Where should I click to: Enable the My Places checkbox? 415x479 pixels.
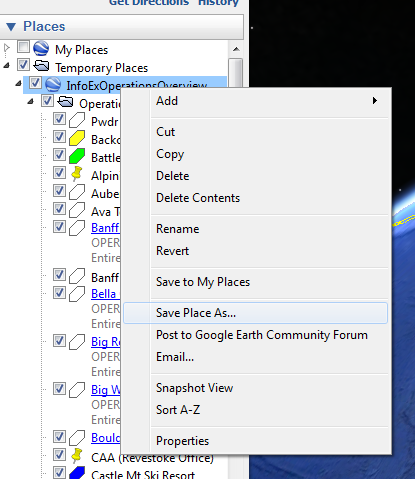coord(23,47)
